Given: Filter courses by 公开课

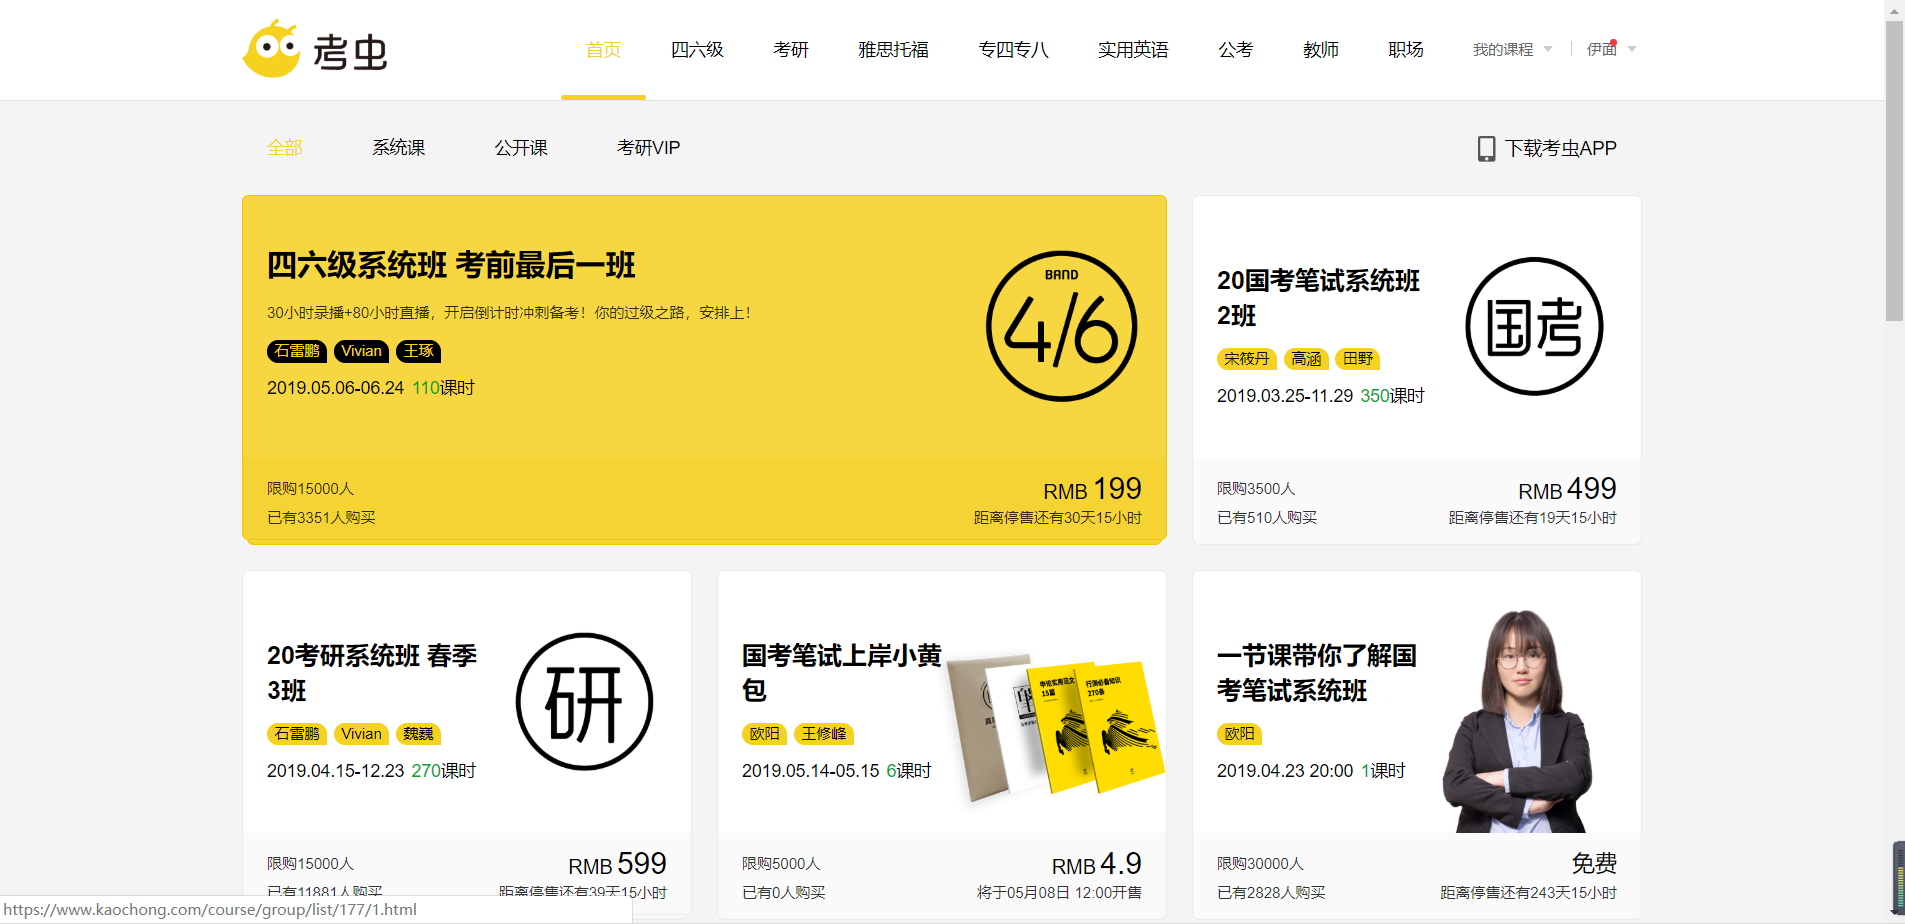Looking at the screenshot, I should coord(521,148).
